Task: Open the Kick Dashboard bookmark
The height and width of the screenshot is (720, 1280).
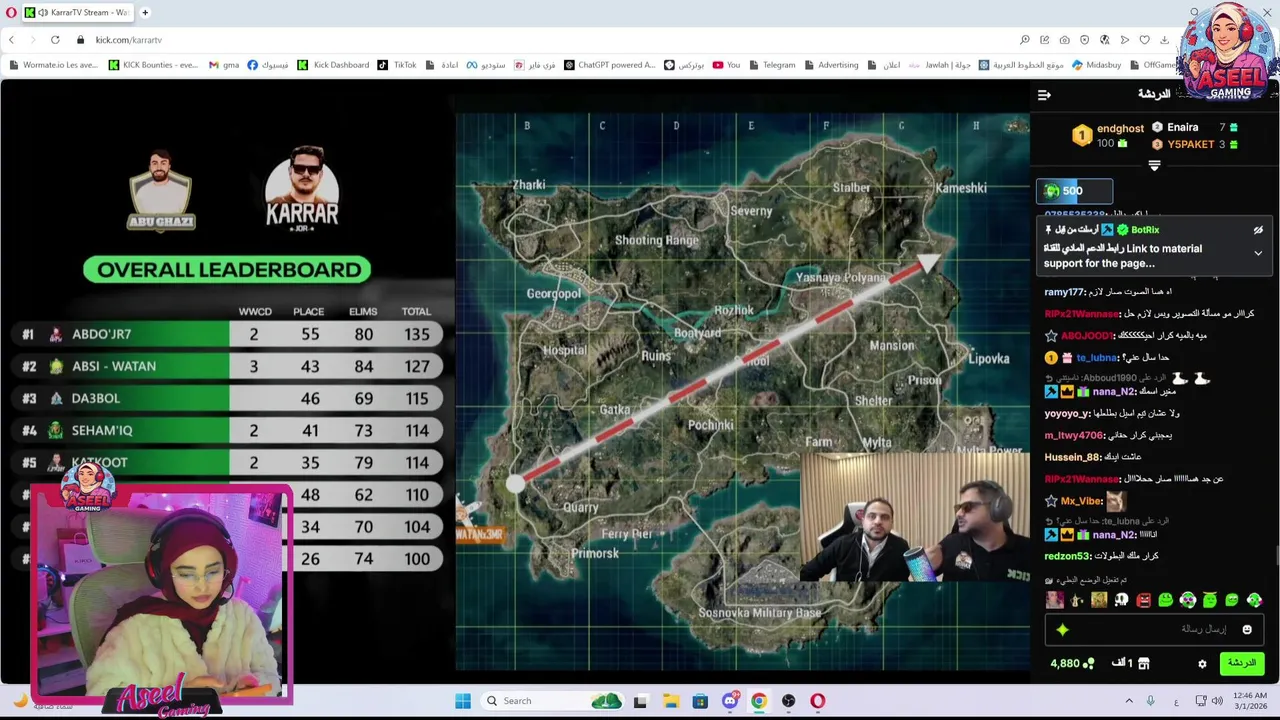Action: click(333, 65)
